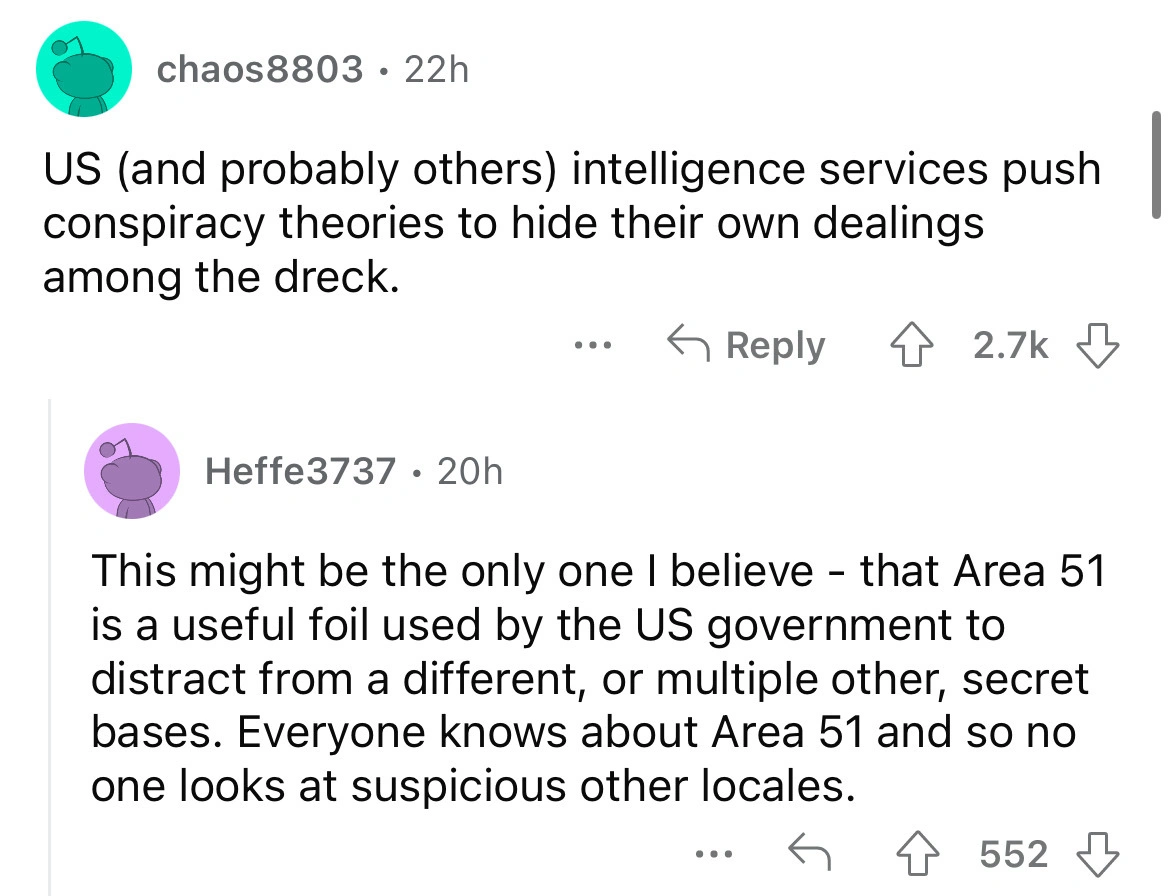Select the 22h timestamp on the top comment
Screen dimensions: 1170x896
[434, 69]
